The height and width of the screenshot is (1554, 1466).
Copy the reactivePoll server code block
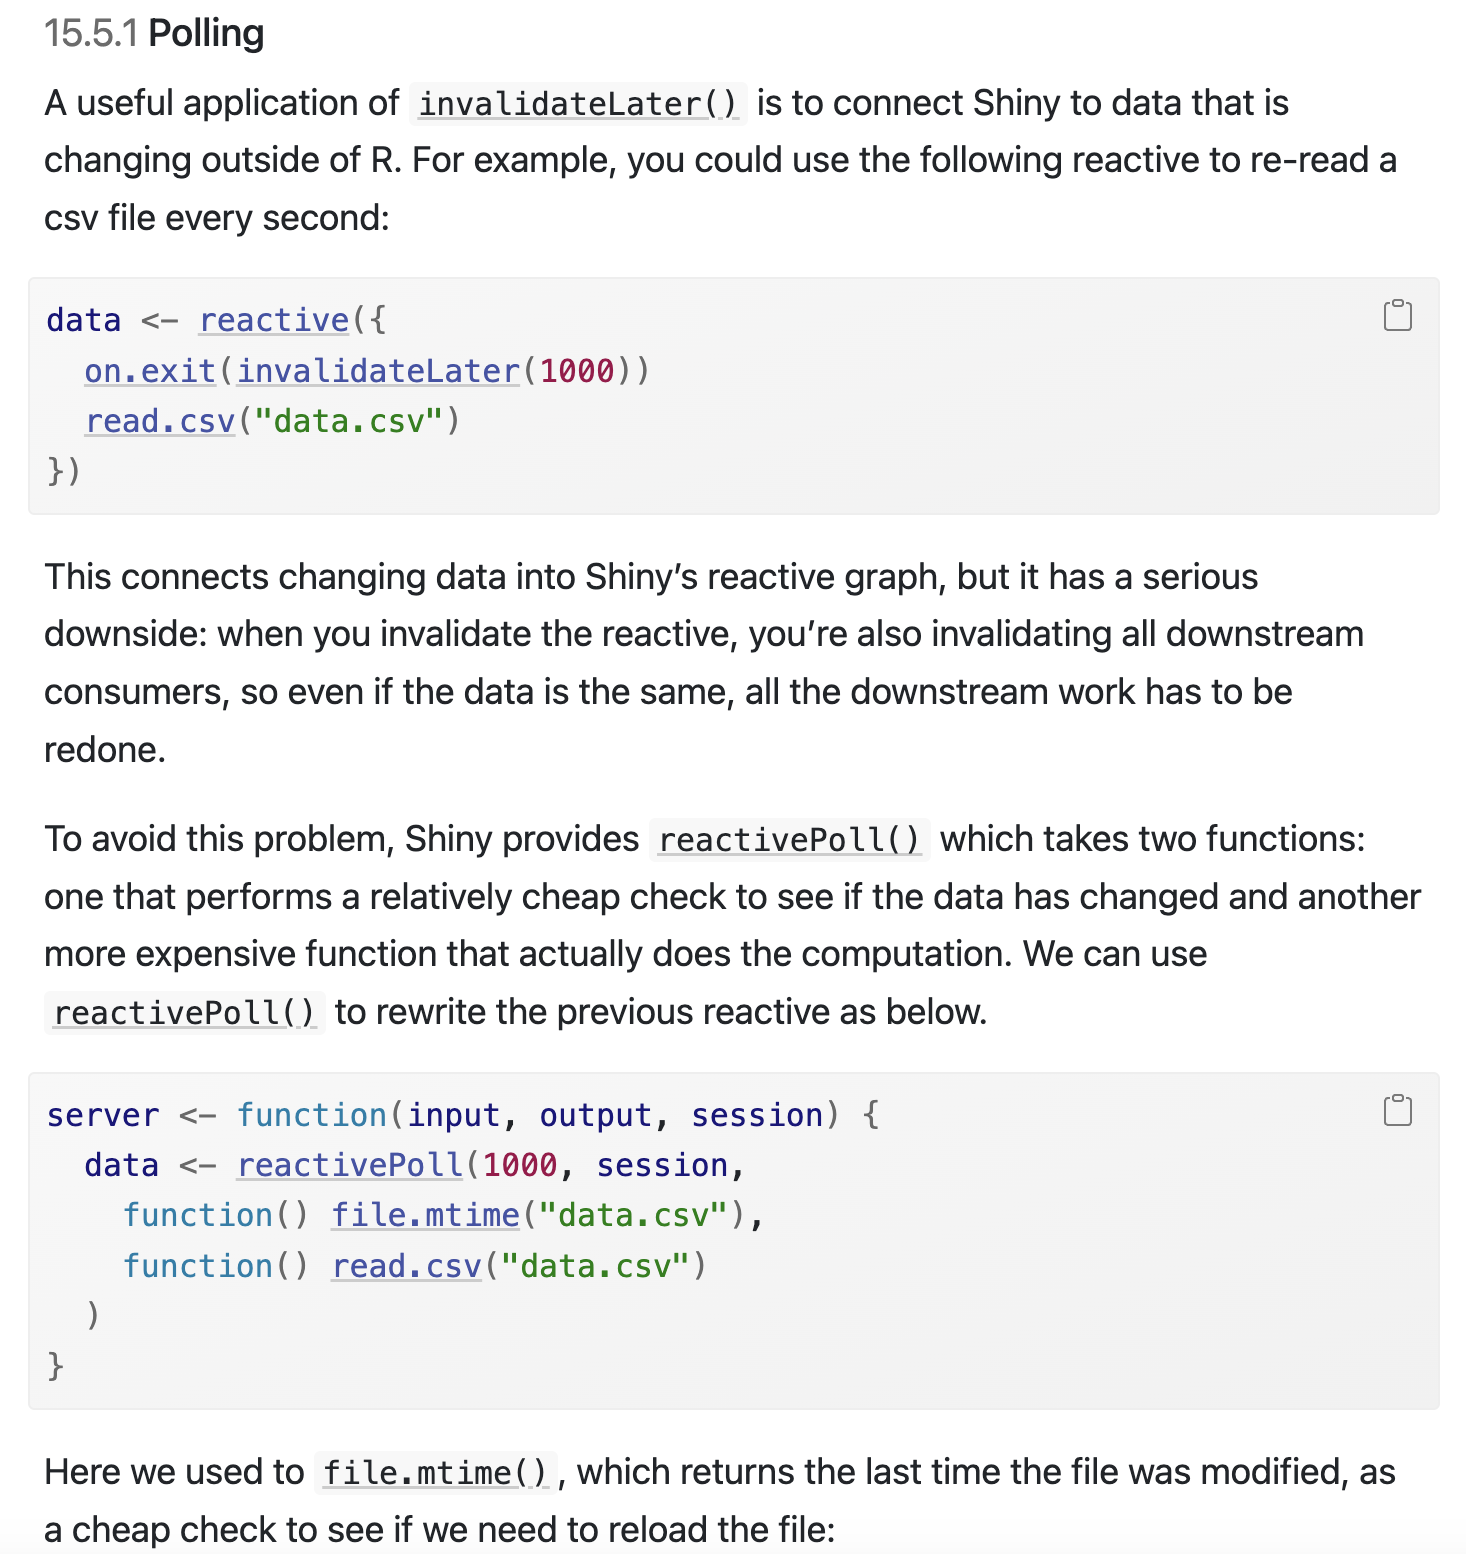[1397, 1110]
